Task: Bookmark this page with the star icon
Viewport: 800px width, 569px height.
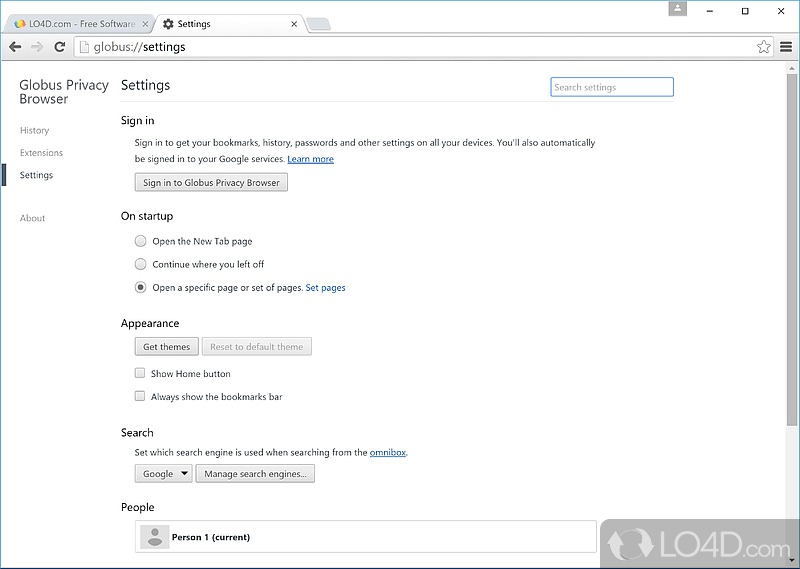Action: coord(764,46)
